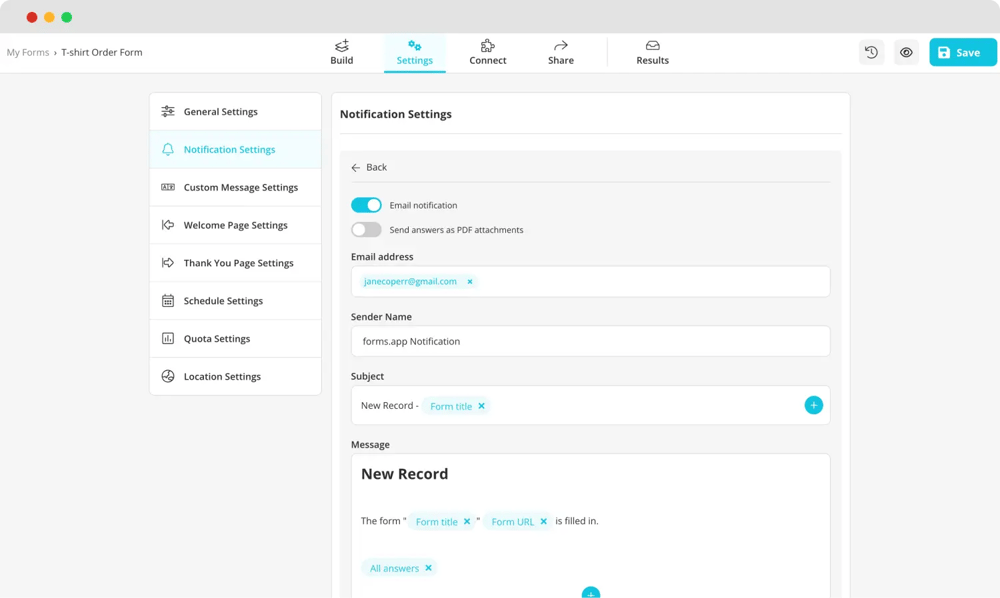Viewport: 1000px width, 598px height.
Task: Open the Results tab
Action: point(652,53)
